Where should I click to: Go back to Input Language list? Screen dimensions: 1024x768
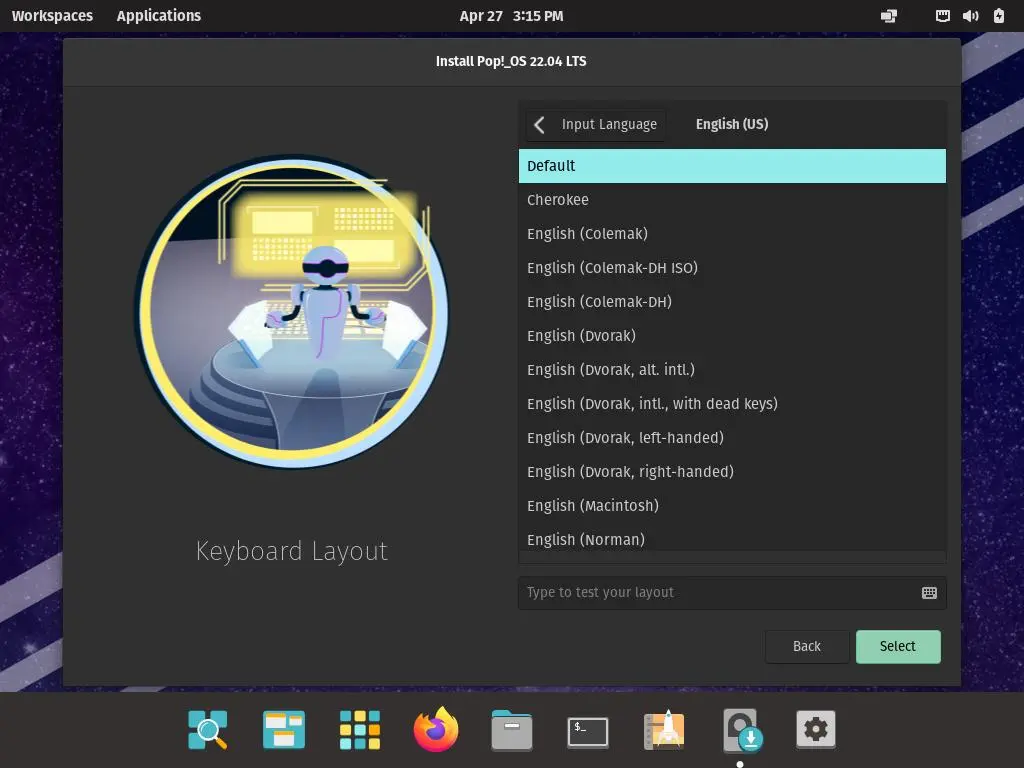pos(596,125)
